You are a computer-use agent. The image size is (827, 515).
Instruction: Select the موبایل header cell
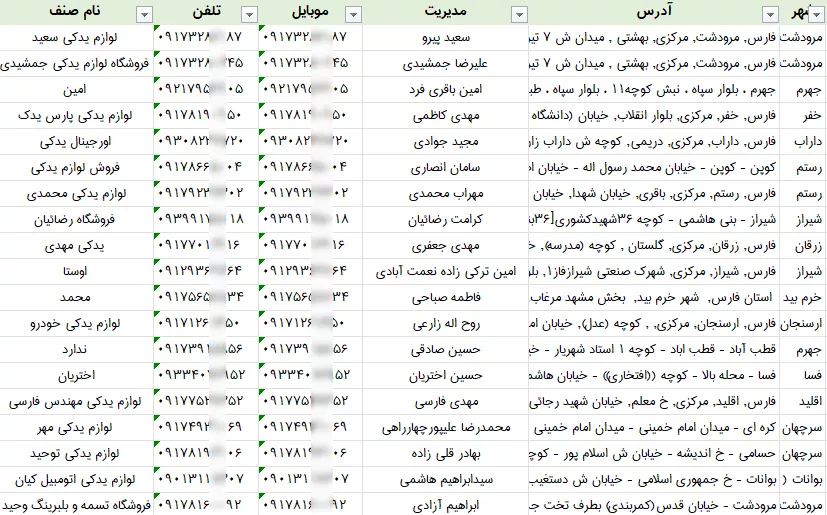coord(311,12)
